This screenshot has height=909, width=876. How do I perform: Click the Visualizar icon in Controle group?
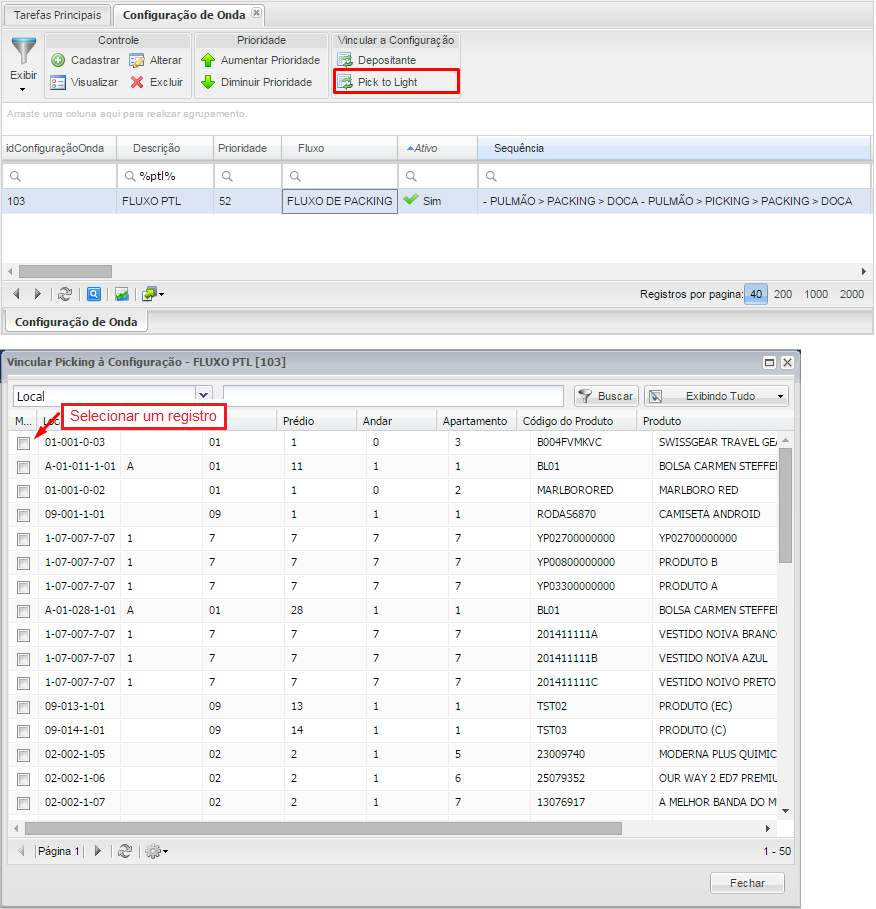point(58,83)
